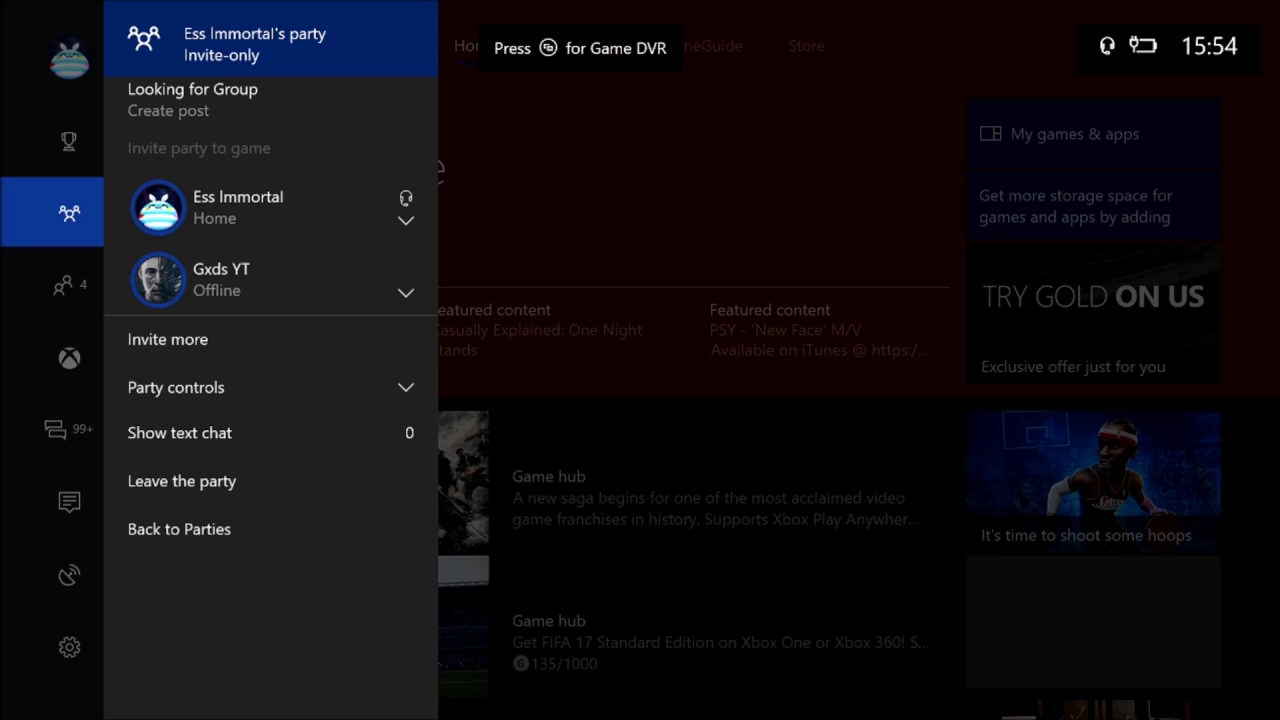
Task: Select the Party icon in the sidebar
Action: [x=52, y=212]
